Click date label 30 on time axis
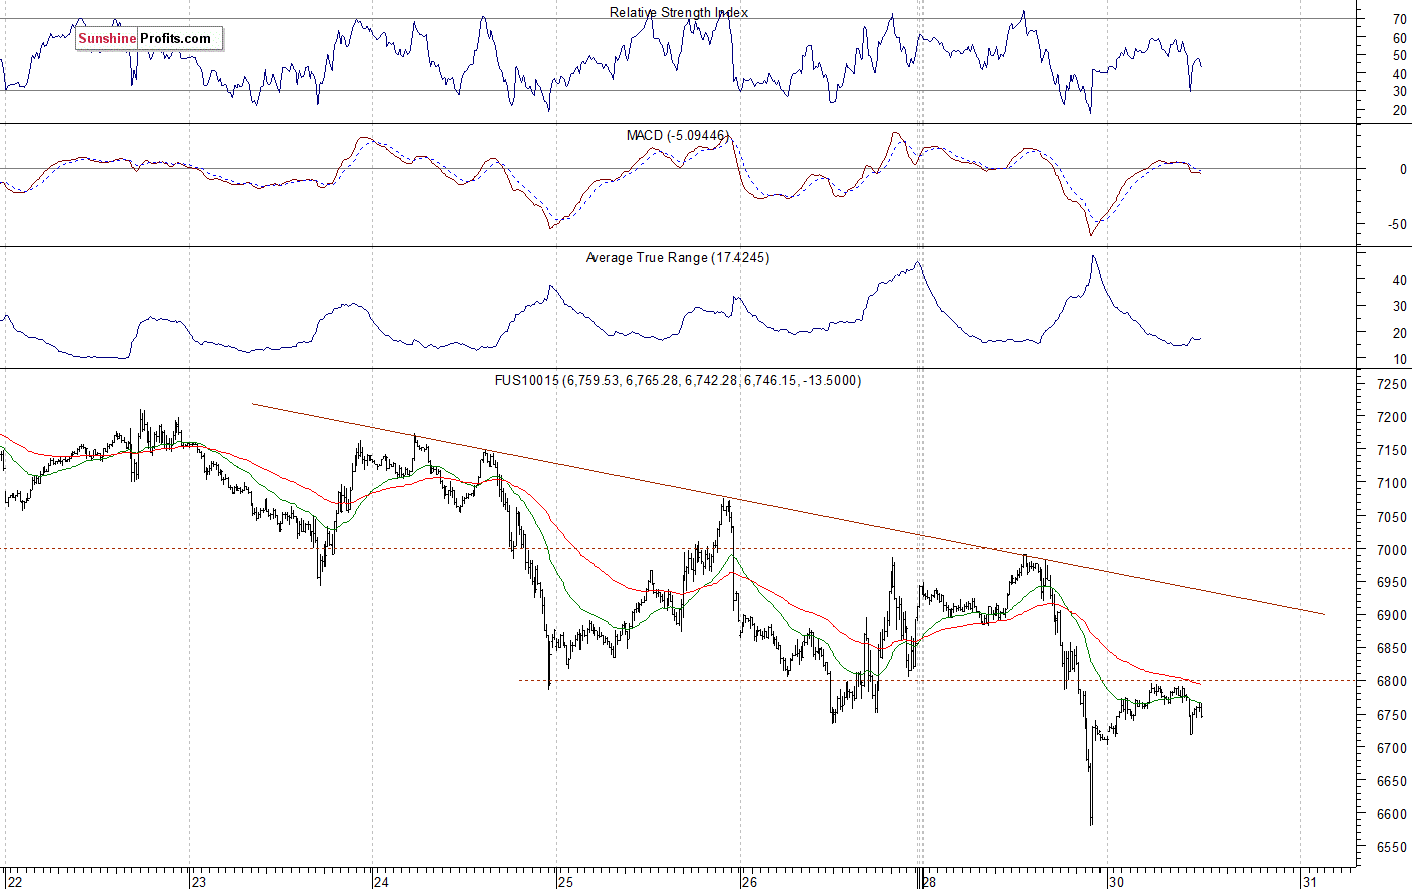1412x889 pixels. [x=1116, y=882]
